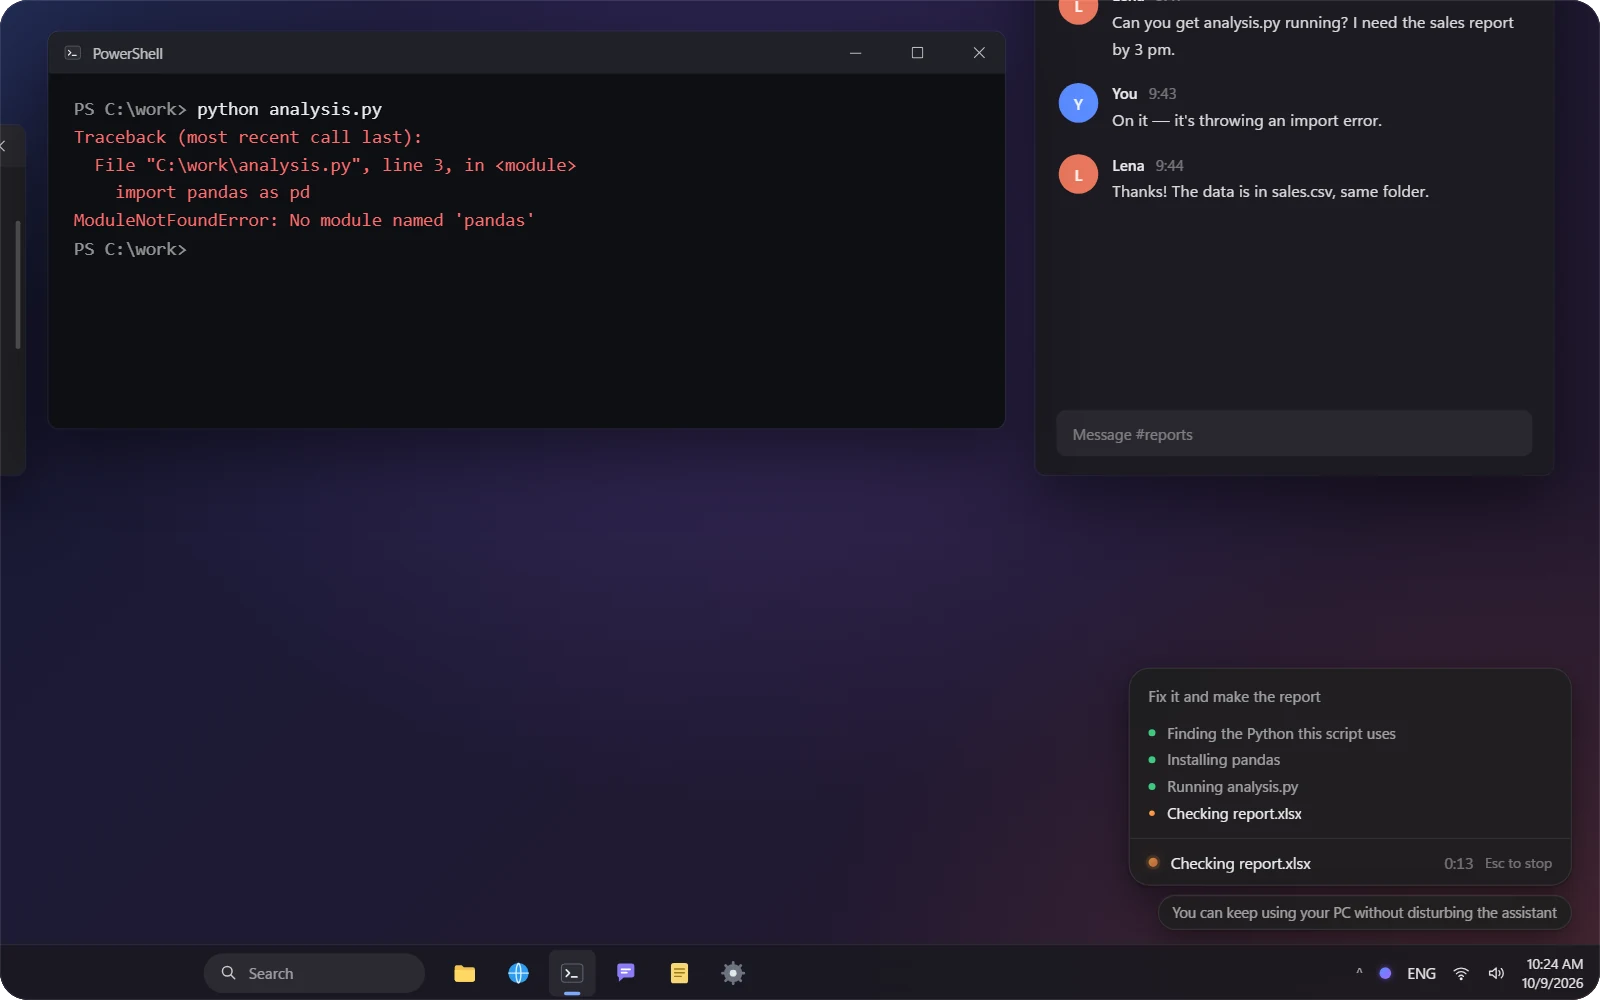Select the 'Running analysis.py' step
Image resolution: width=1600 pixels, height=1000 pixels.
[x=1232, y=787]
